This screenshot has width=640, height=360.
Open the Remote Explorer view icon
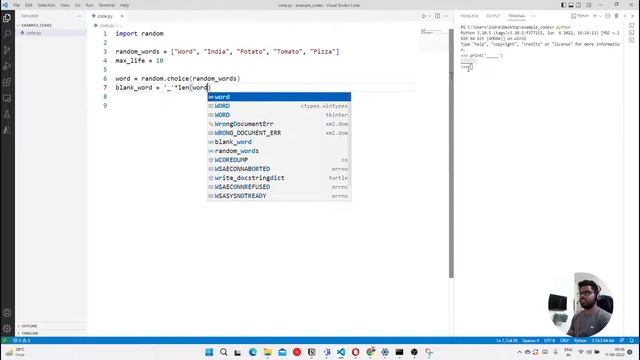click(7, 98)
